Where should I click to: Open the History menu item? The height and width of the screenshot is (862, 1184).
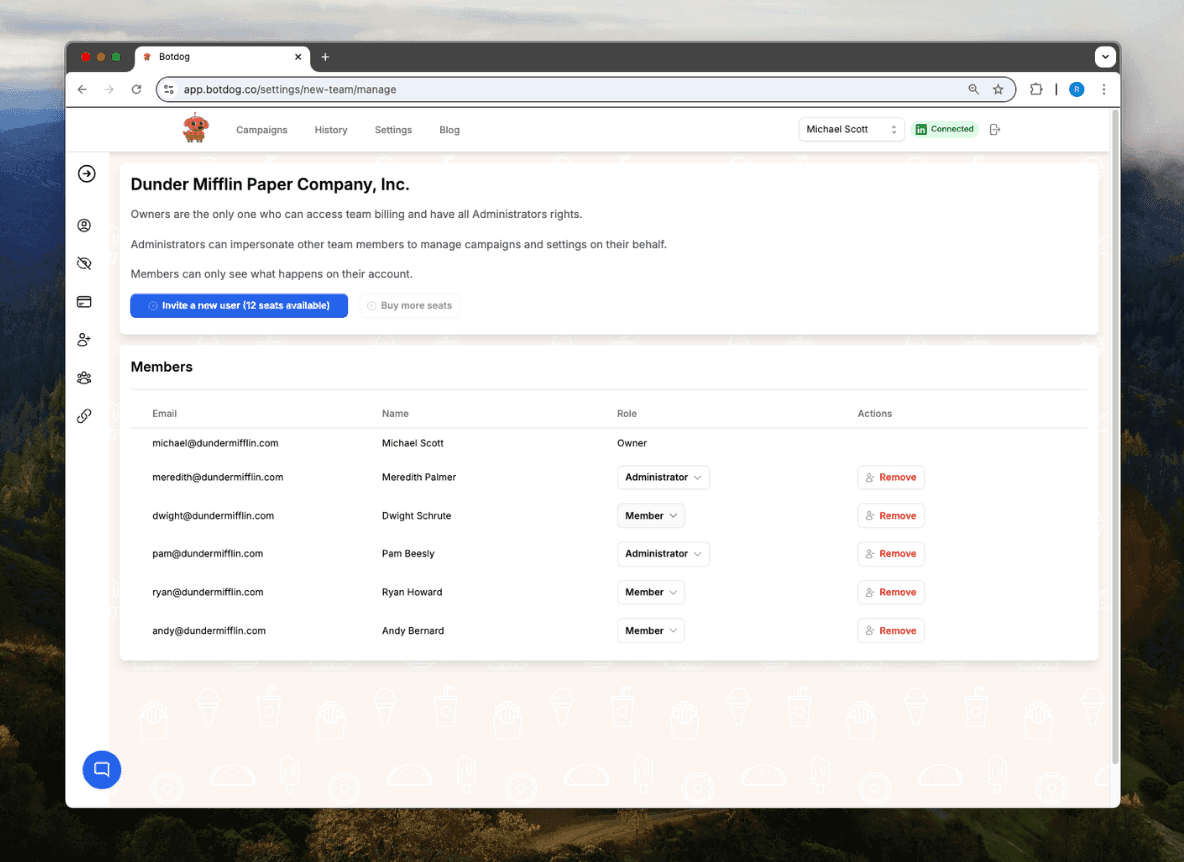pos(331,130)
